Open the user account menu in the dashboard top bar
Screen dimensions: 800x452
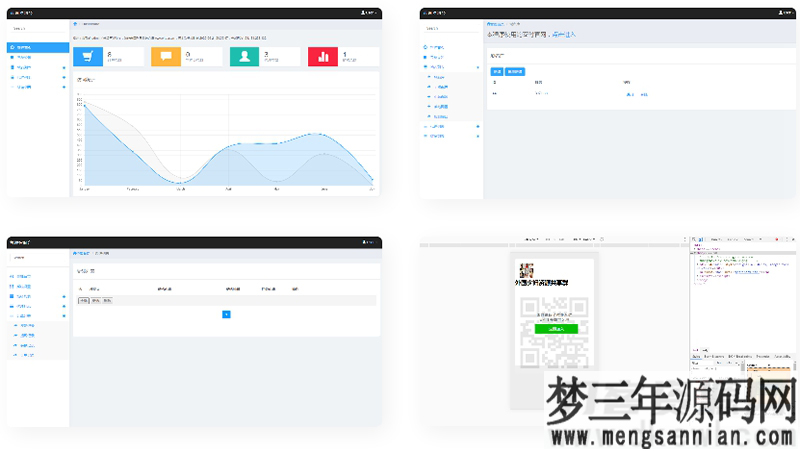[x=369, y=13]
